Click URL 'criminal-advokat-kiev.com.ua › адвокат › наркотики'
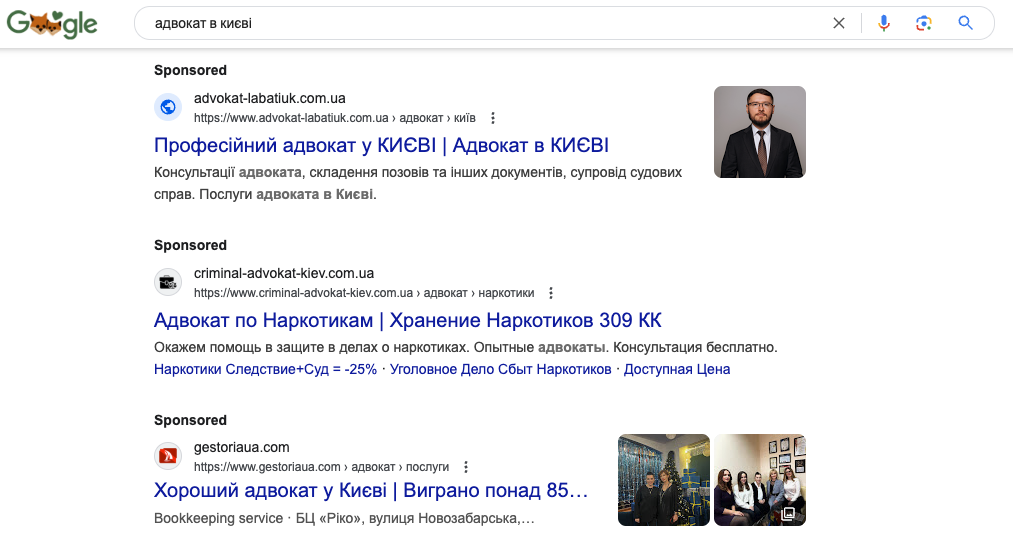Viewport: 1013px width, 550px height. tap(364, 293)
